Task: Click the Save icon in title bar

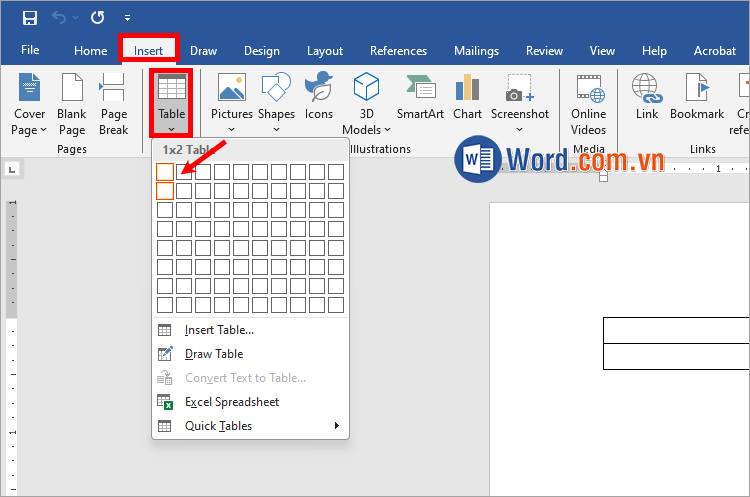Action: (29, 17)
